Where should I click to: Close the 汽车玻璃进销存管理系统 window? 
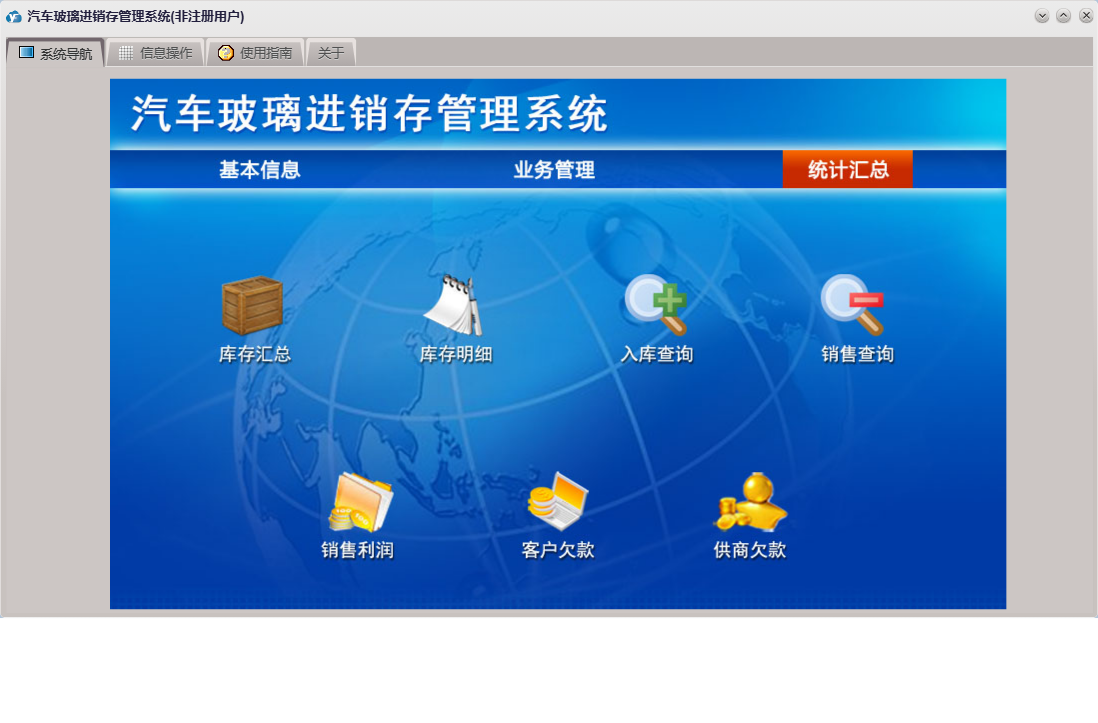(x=1086, y=16)
